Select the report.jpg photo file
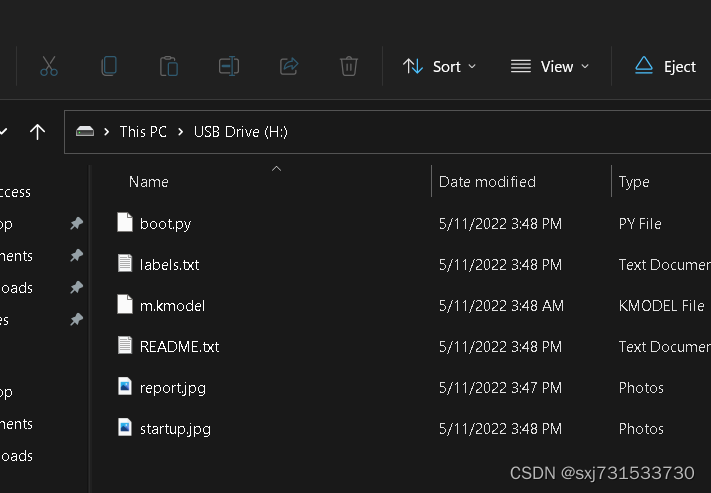The height and width of the screenshot is (493, 711). [172, 387]
